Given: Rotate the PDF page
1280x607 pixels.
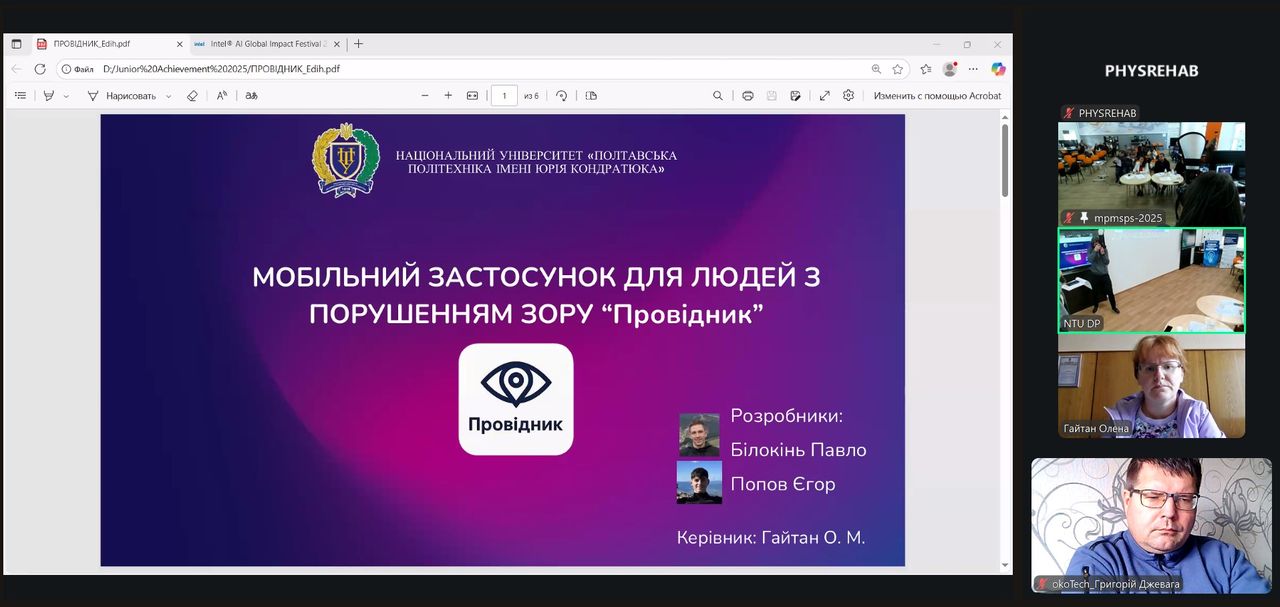Looking at the screenshot, I should click(562, 96).
